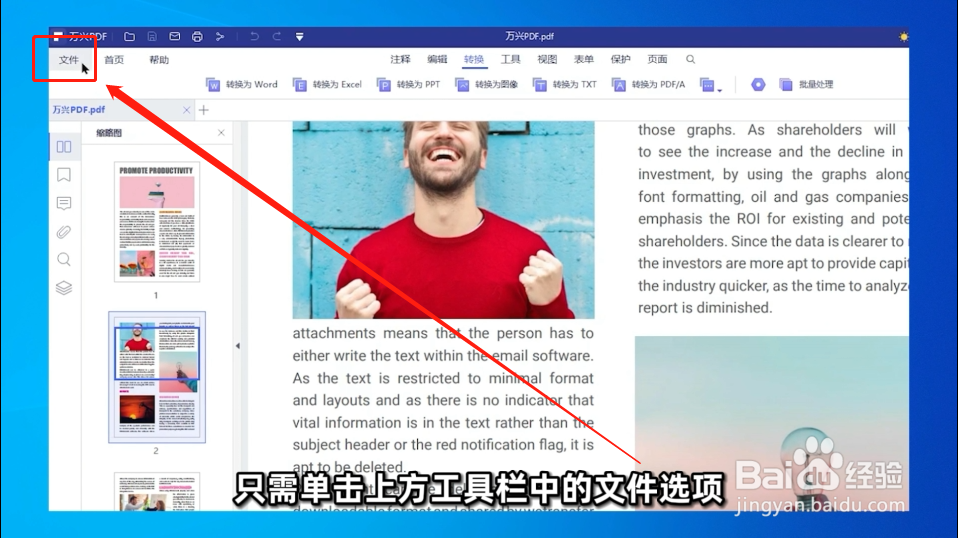
Task: Open the thumbnails panel sidebar icon
Action: tap(64, 147)
